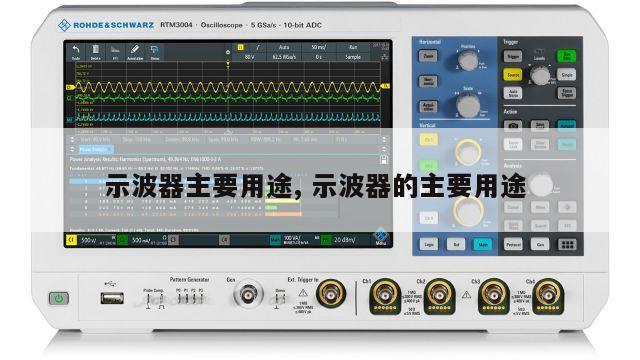Push the teal Autoset button

[567, 126]
